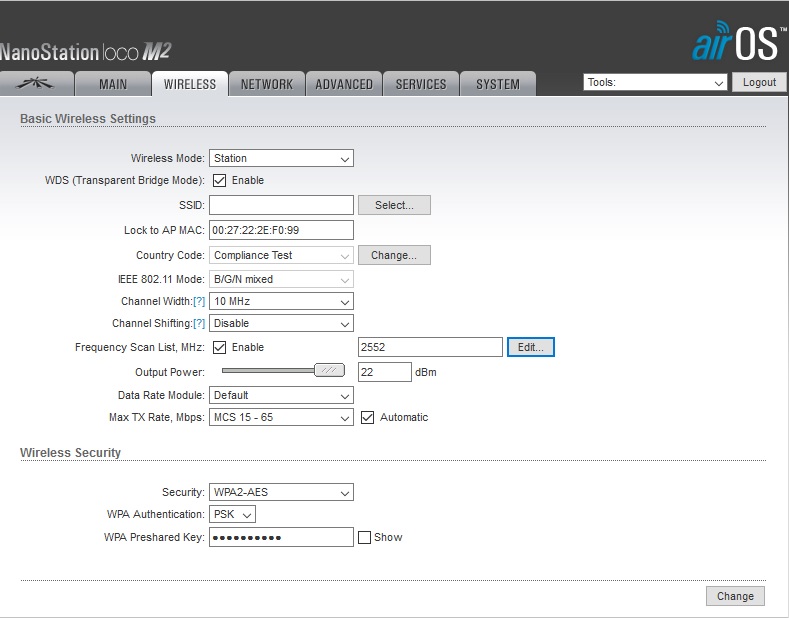Open the WPA Authentication dropdown

(233, 514)
